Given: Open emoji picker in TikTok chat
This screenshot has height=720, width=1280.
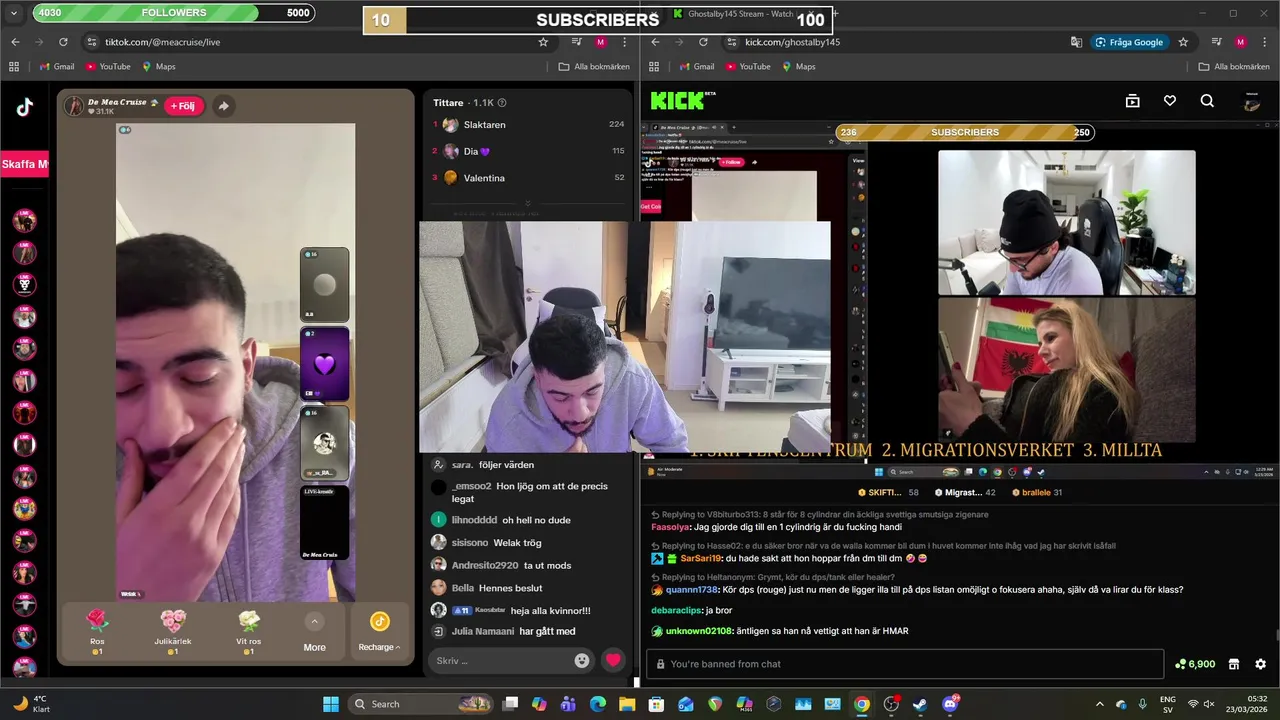Looking at the screenshot, I should (x=582, y=660).
